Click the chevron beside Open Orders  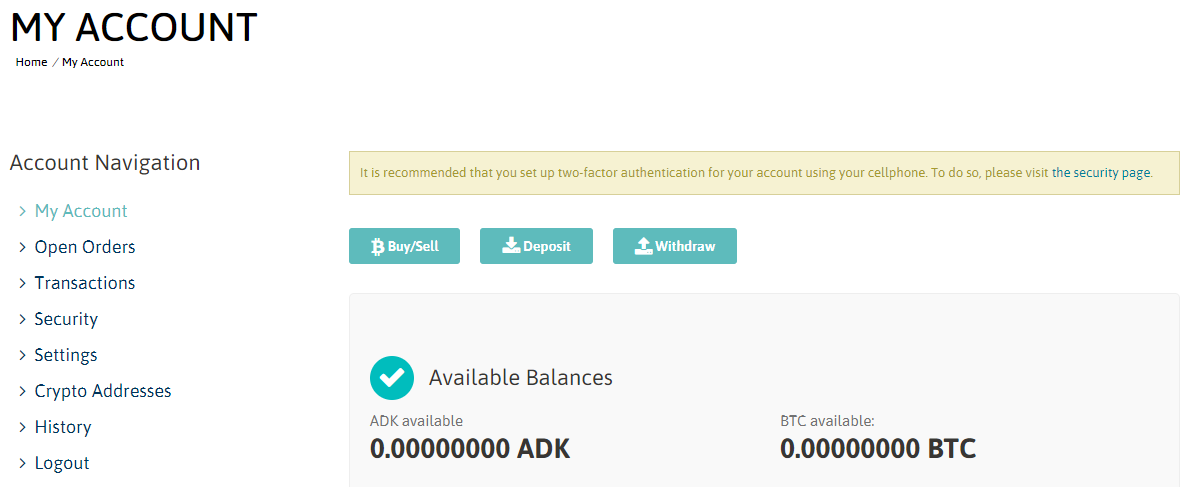pos(22,248)
